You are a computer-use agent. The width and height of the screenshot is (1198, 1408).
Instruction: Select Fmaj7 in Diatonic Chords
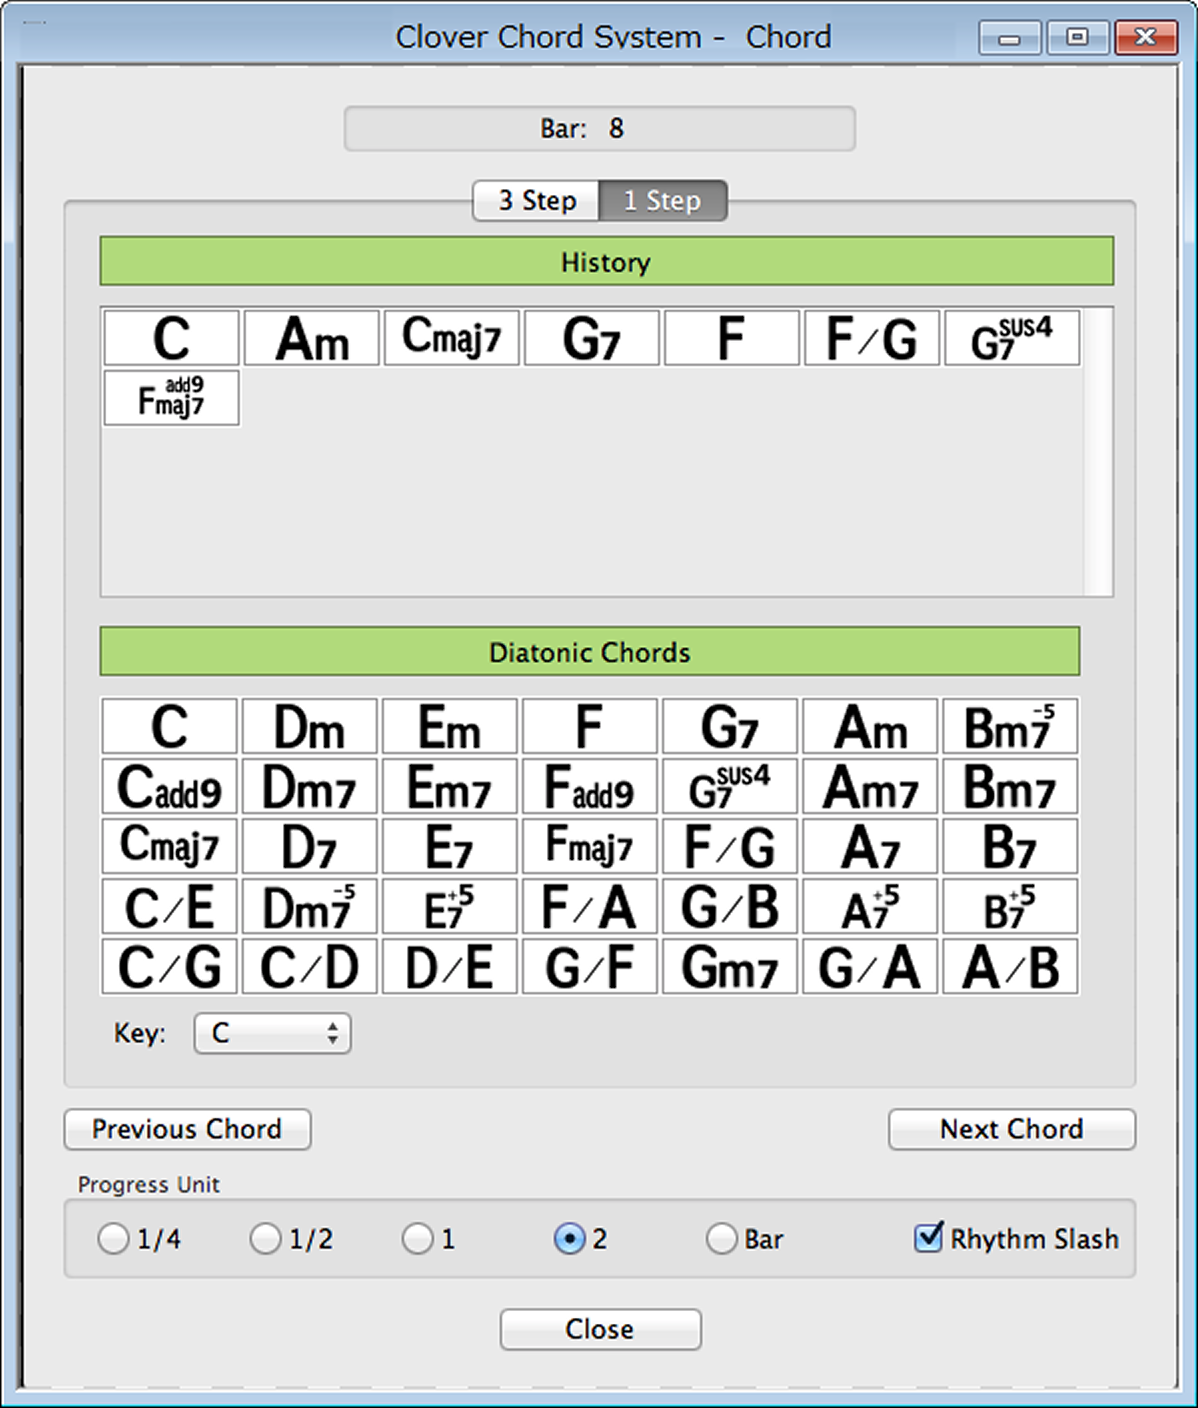click(589, 846)
